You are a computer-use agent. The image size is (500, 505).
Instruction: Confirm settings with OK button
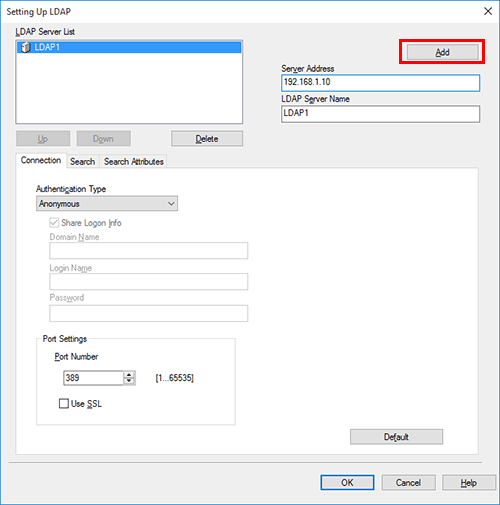[347, 483]
